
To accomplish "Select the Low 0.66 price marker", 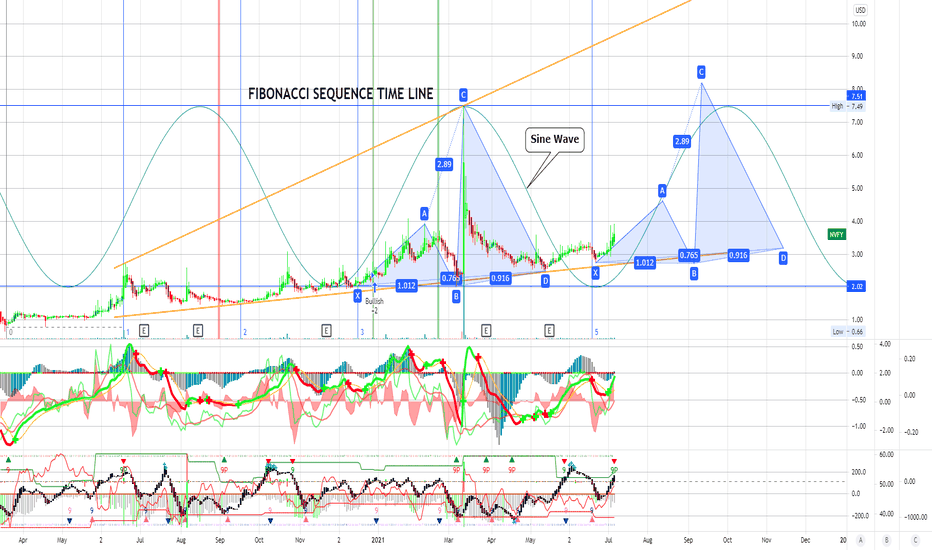I will pyautogui.click(x=848, y=332).
